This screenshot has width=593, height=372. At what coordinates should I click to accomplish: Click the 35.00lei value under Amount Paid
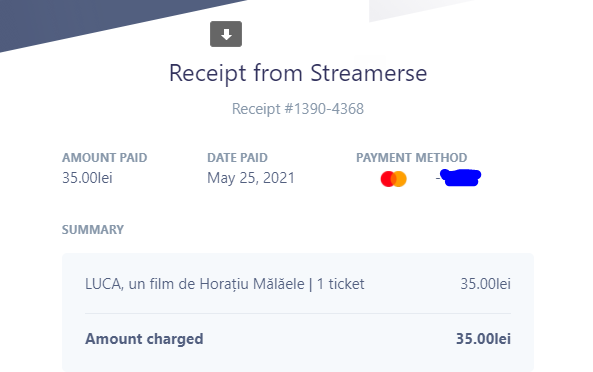pos(87,178)
